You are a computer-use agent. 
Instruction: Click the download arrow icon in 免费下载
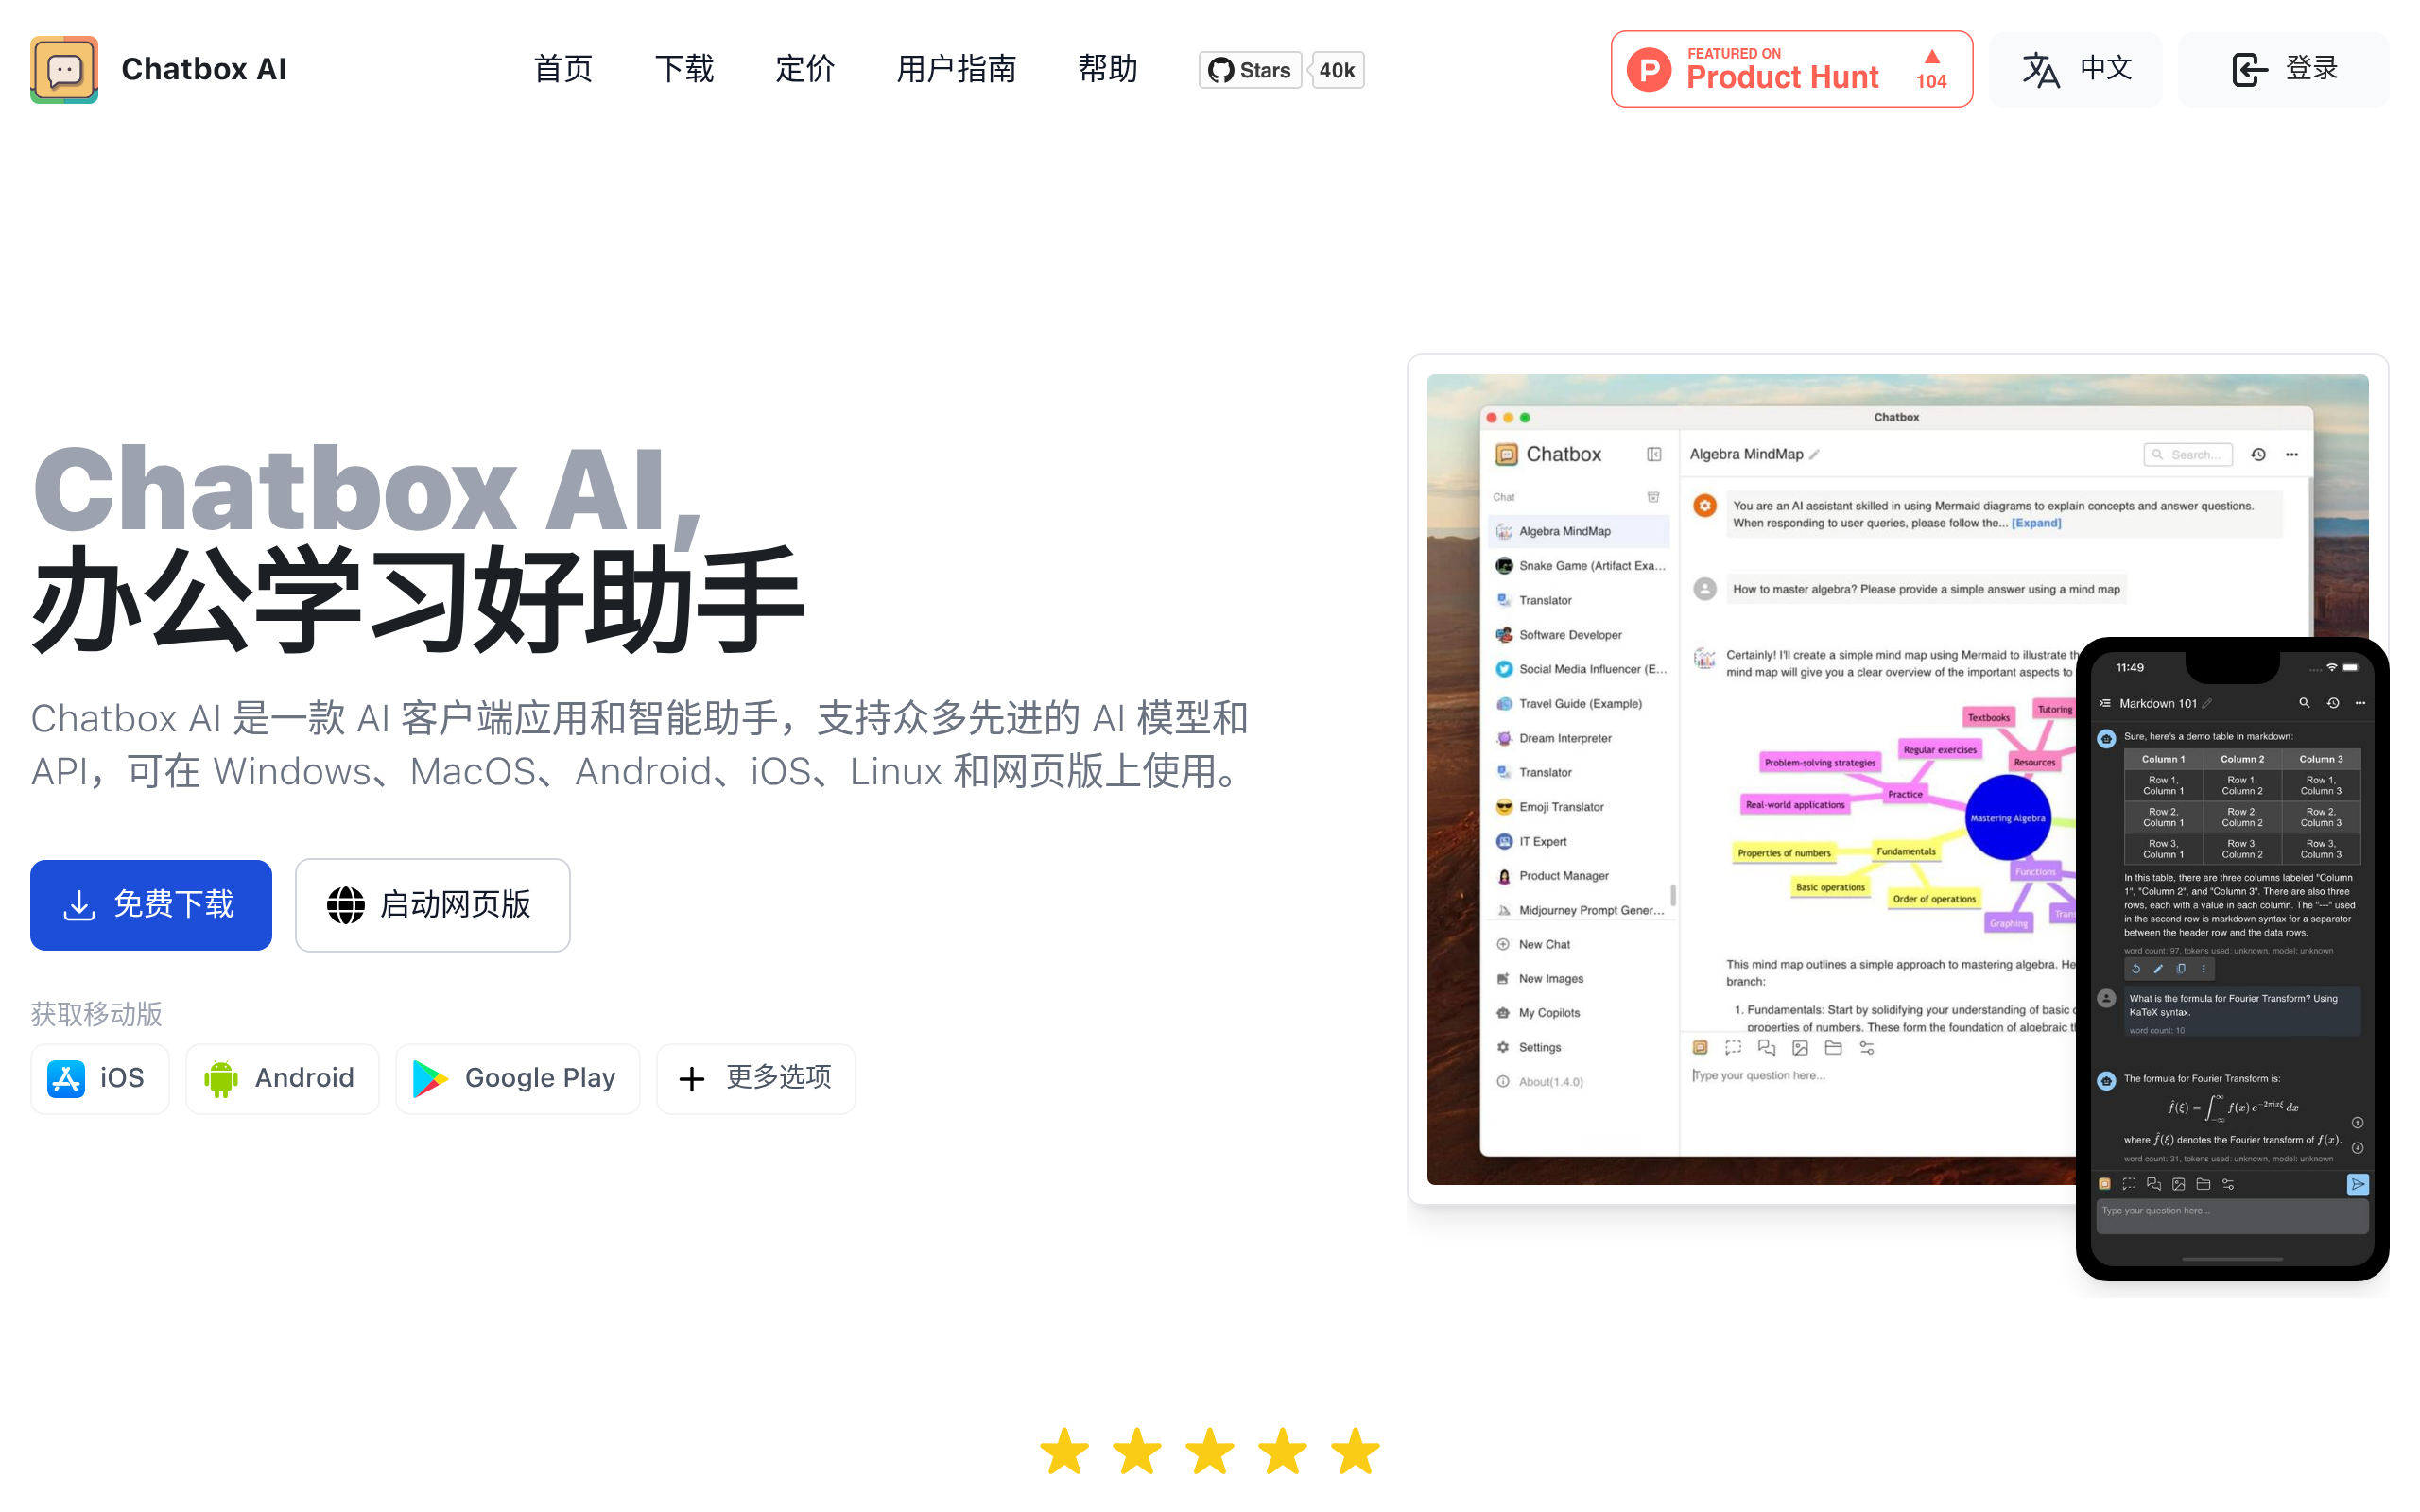(x=79, y=905)
